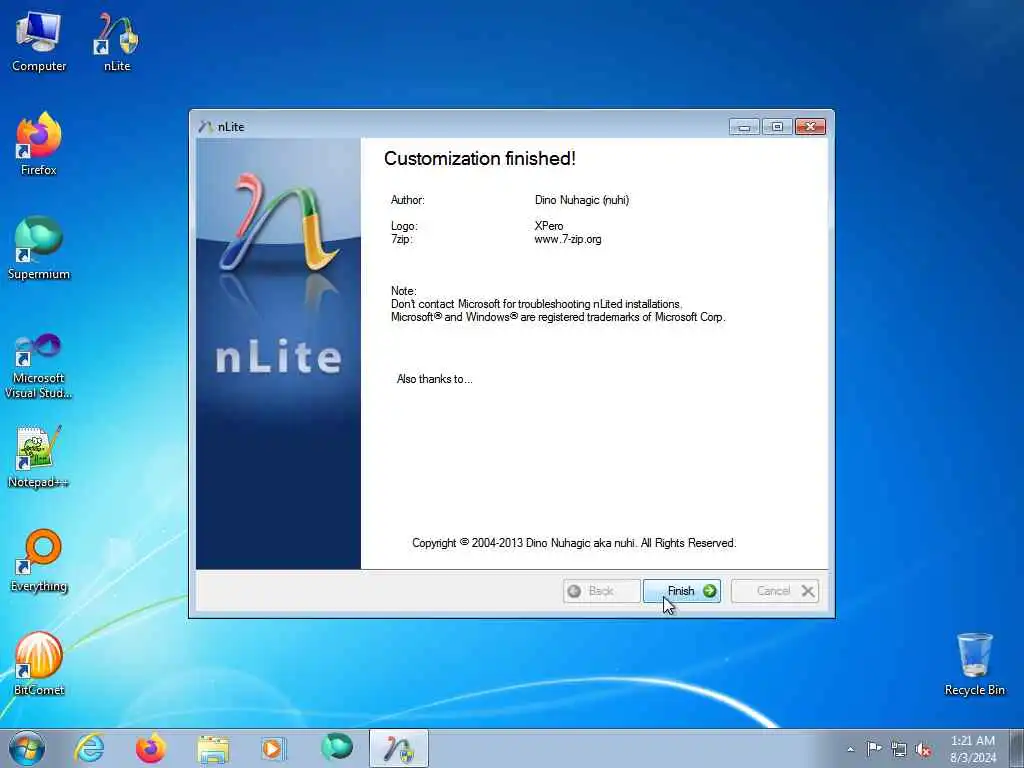Minimize the nLite window
The image size is (1024, 768).
click(744, 127)
